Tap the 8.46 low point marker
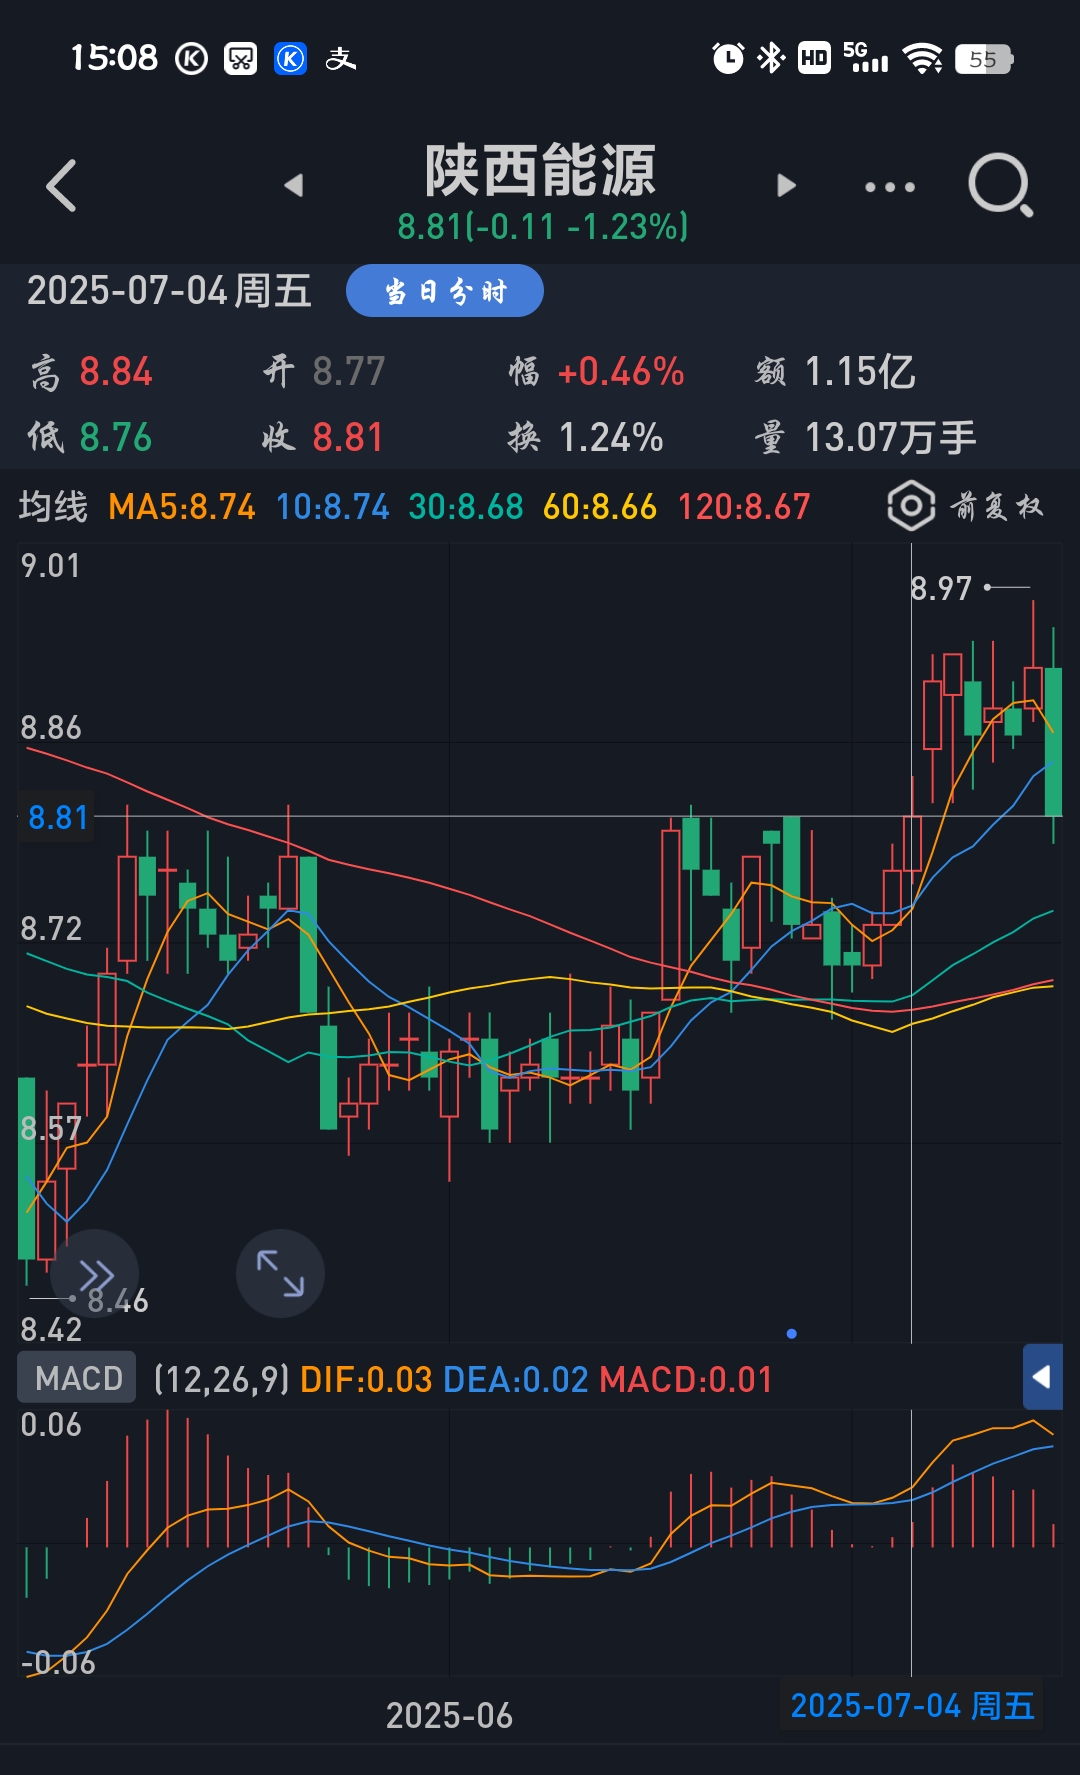The width and height of the screenshot is (1080, 1775). (118, 1300)
